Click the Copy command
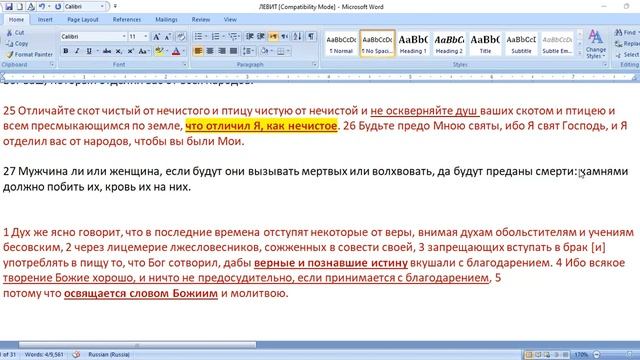This screenshot has width=640, height=360. coord(18,43)
